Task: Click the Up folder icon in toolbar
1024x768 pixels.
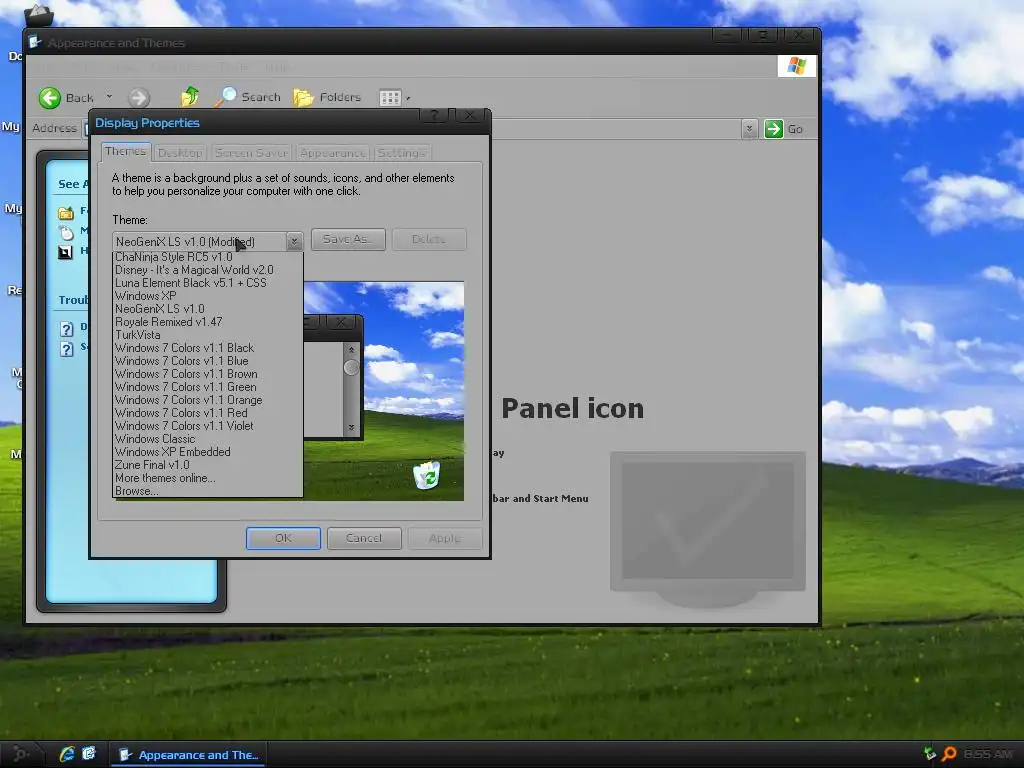Action: [189, 97]
